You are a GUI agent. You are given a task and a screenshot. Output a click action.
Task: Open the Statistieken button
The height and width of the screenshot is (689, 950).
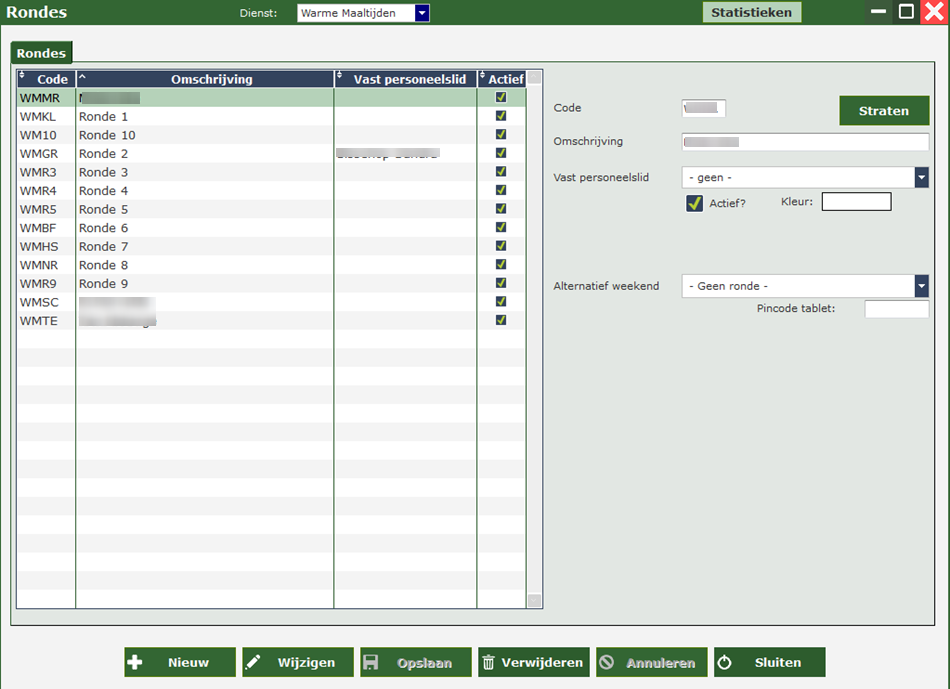[x=751, y=13]
